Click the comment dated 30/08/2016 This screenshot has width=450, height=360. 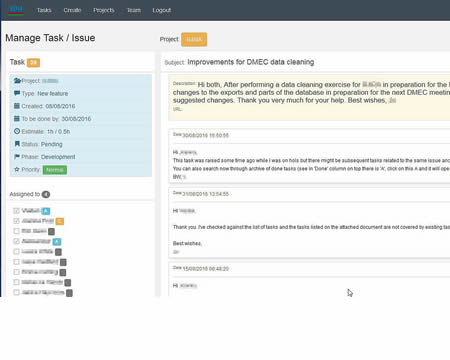tap(309, 156)
